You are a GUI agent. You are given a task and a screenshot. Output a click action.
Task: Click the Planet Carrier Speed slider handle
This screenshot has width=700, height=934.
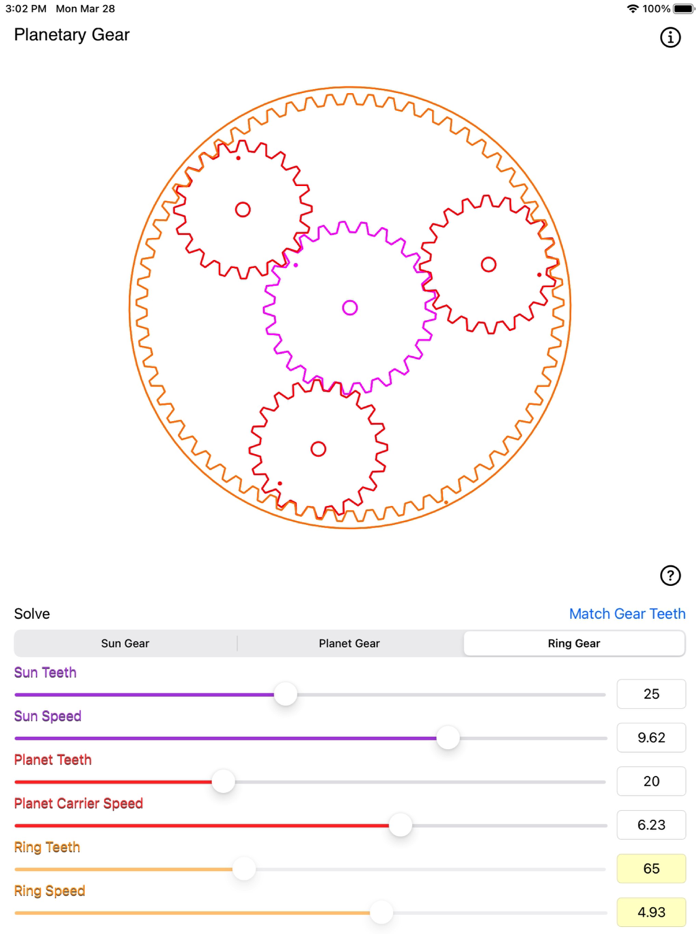click(x=401, y=825)
